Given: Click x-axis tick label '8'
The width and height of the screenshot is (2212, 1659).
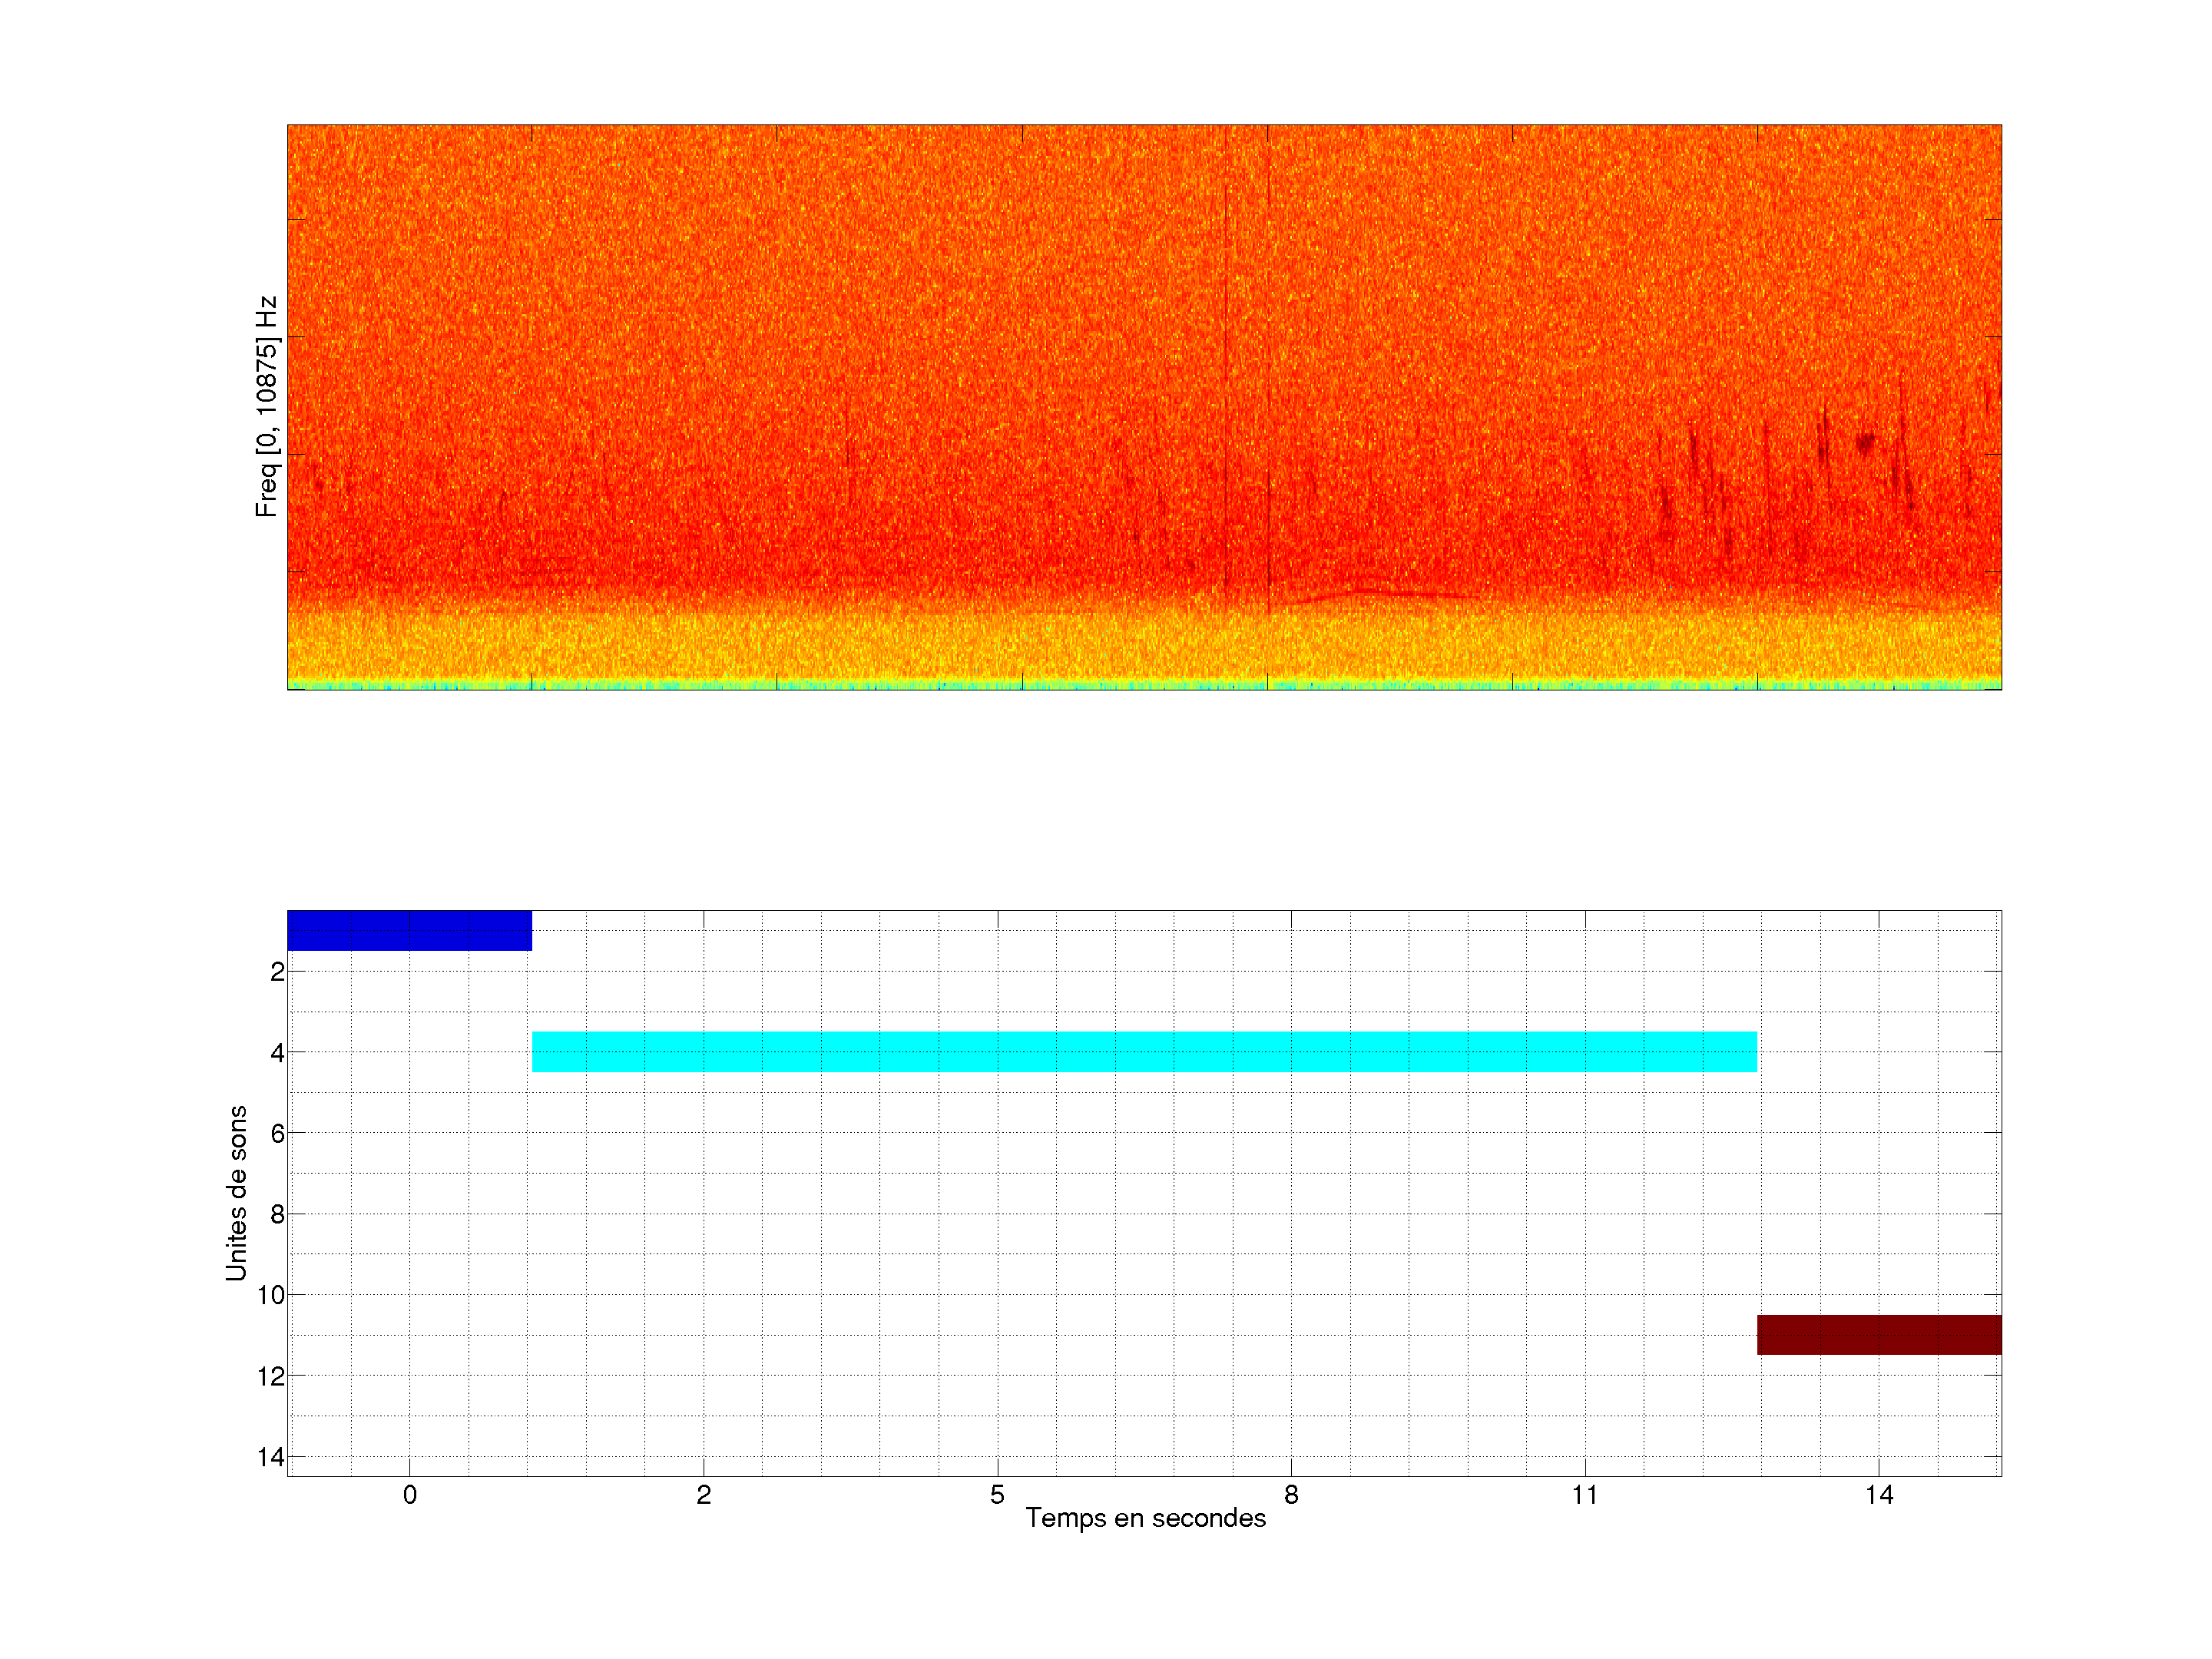Looking at the screenshot, I should click(1291, 1495).
